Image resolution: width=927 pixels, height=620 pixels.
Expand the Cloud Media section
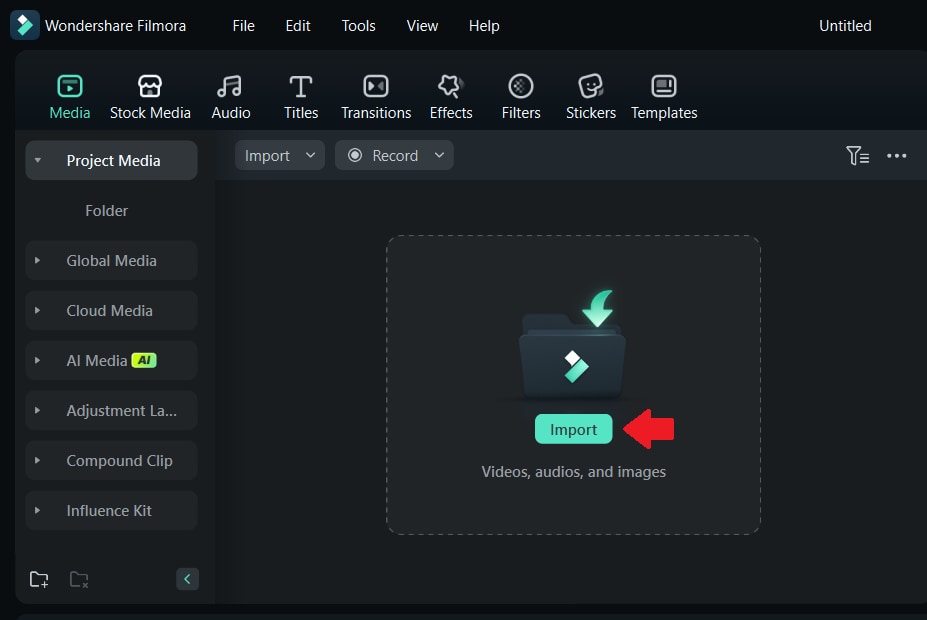click(x=37, y=310)
